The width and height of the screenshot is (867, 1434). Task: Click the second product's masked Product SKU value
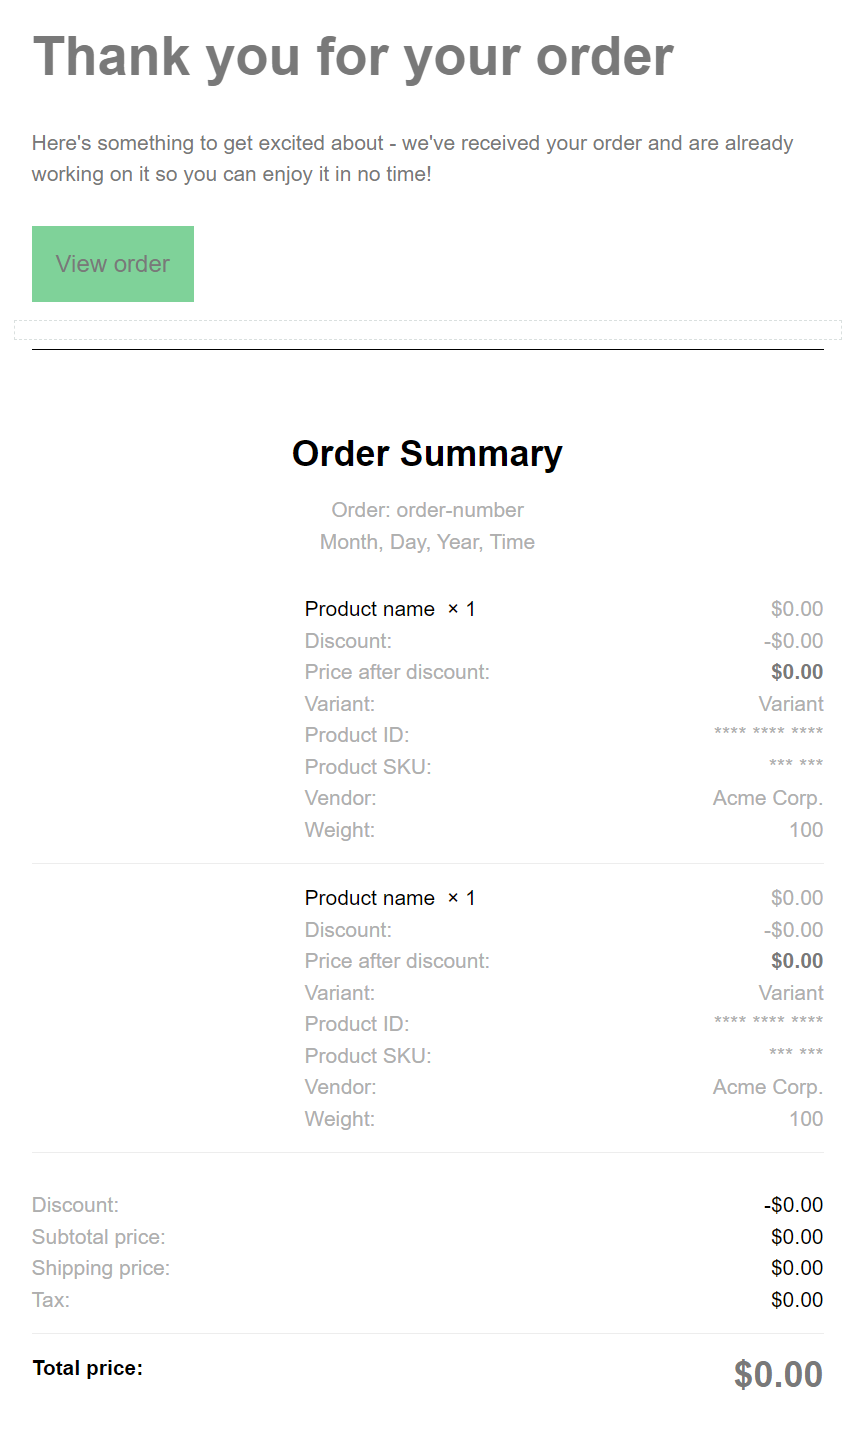tap(796, 1053)
